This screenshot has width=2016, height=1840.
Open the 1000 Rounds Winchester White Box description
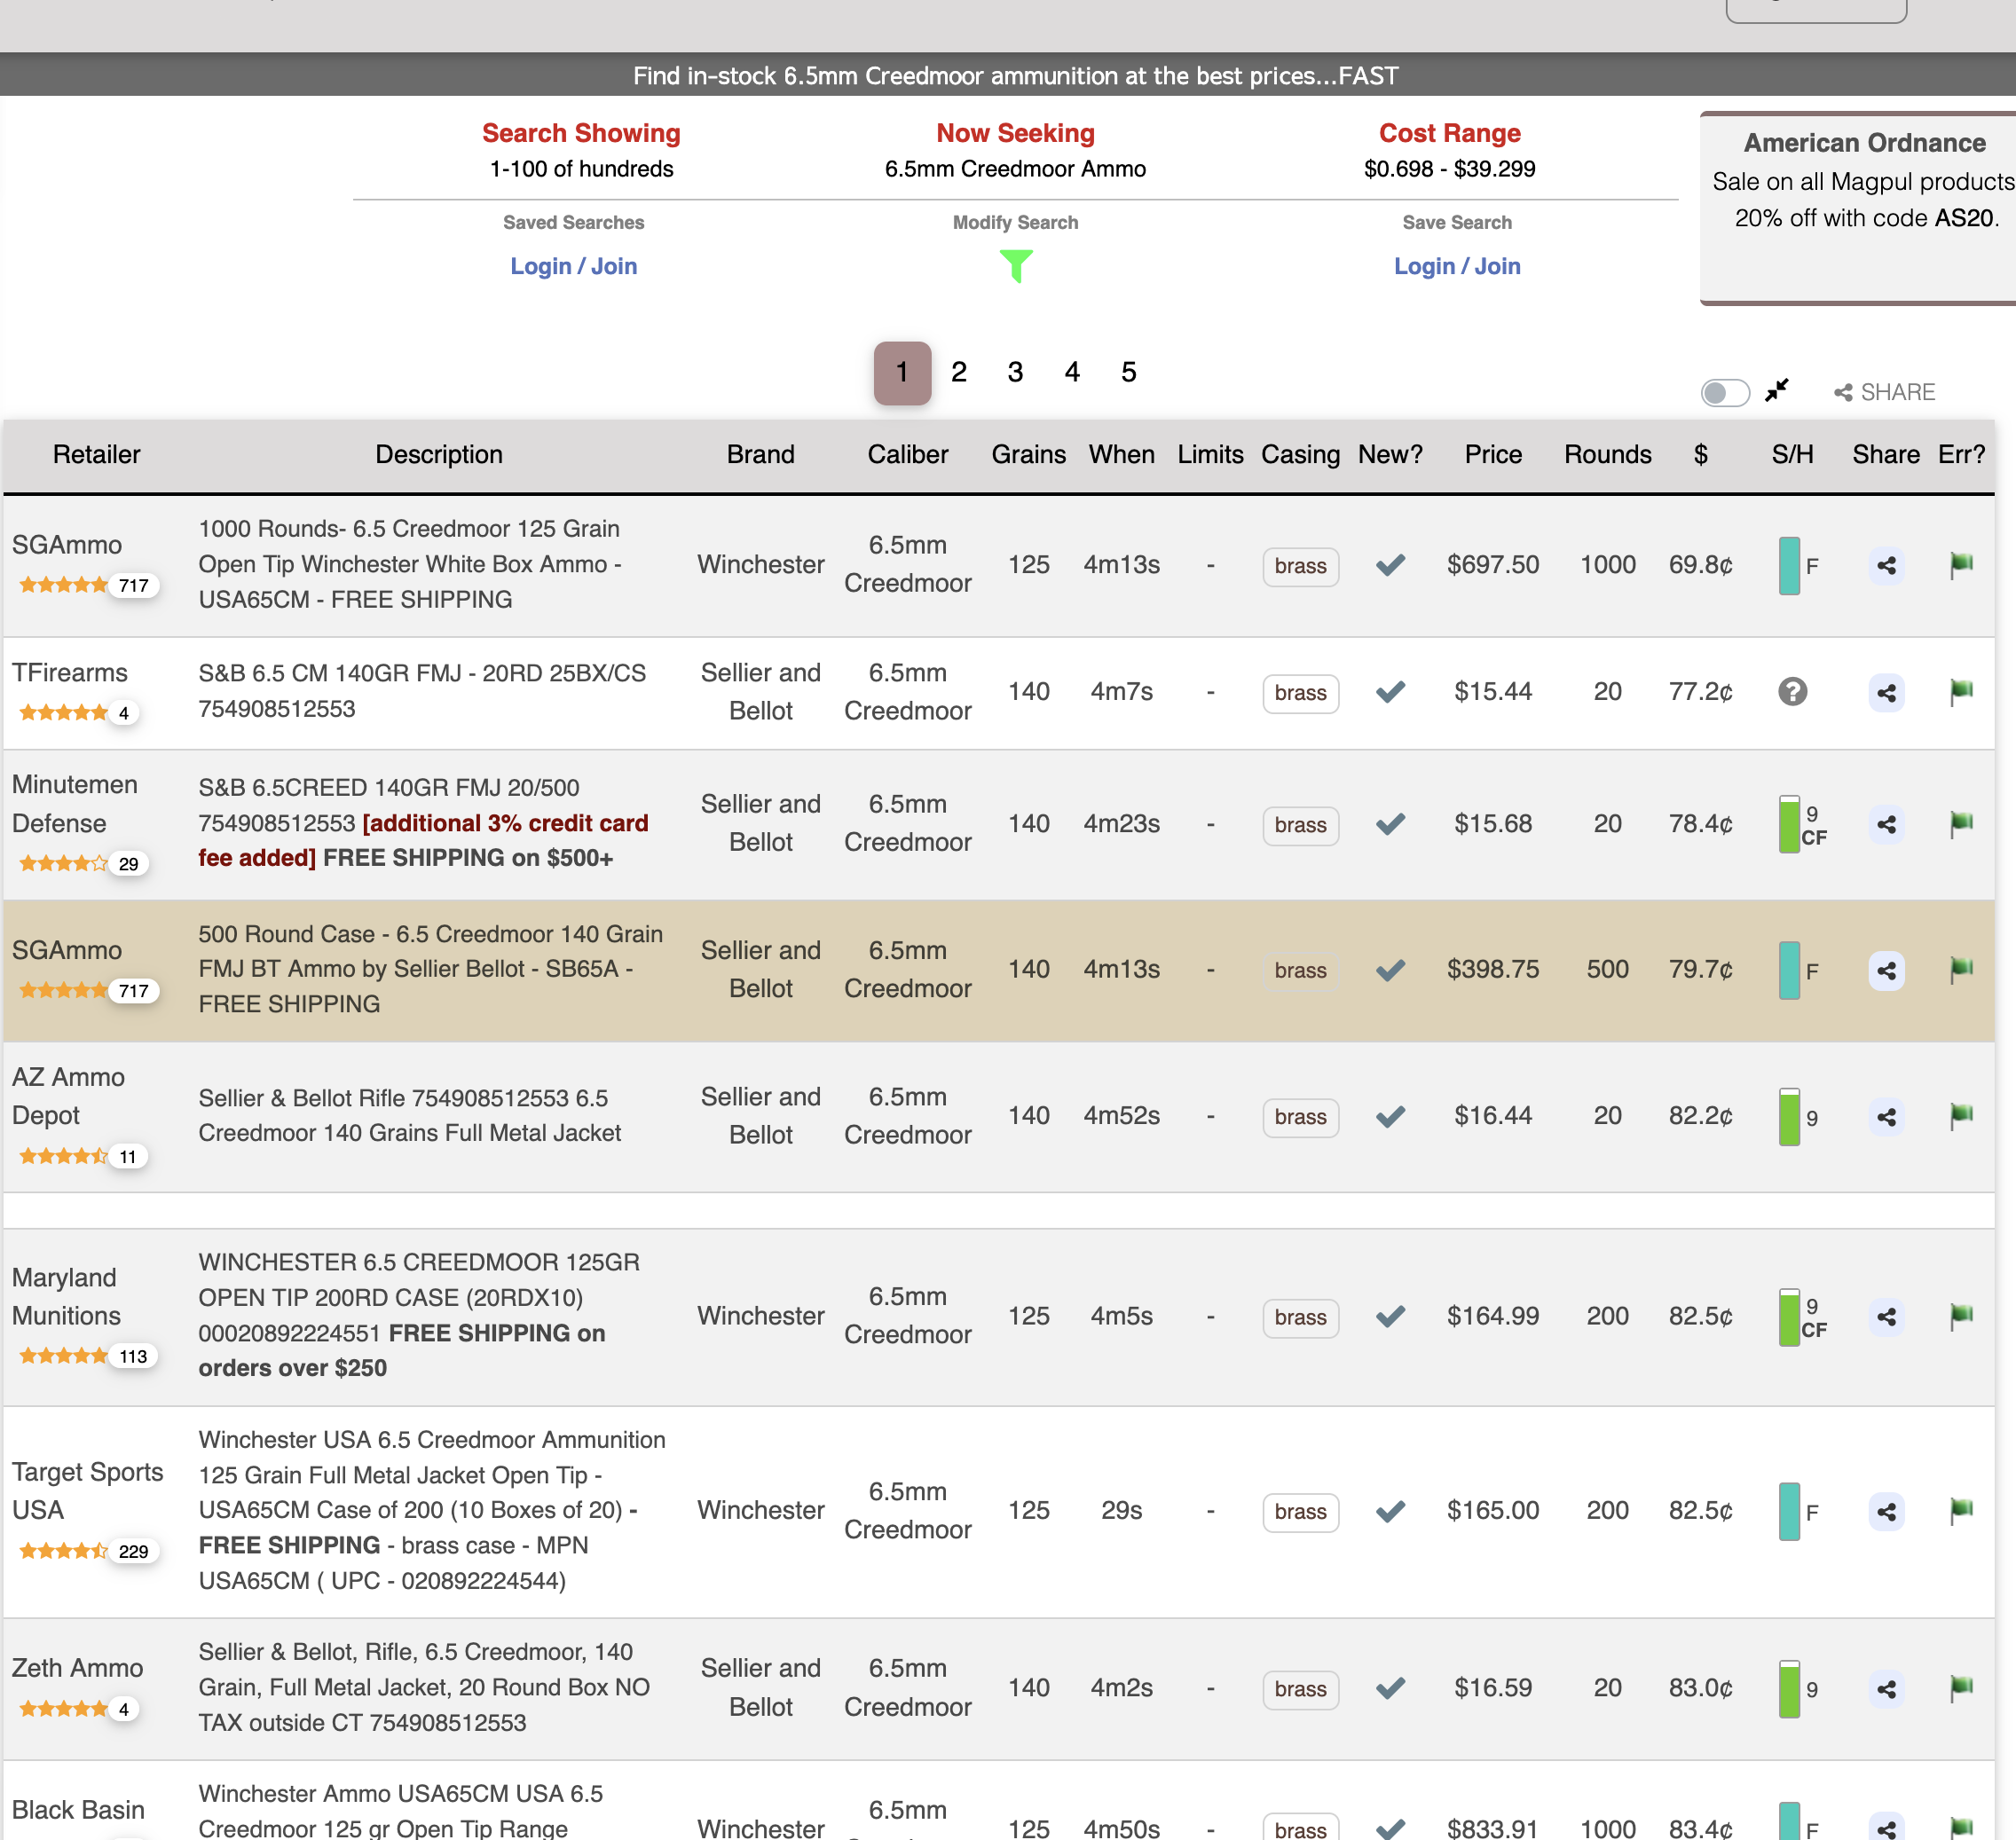(410, 564)
